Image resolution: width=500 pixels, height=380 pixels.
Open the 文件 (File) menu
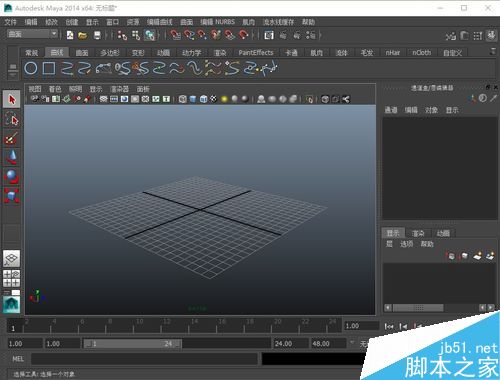[10, 22]
